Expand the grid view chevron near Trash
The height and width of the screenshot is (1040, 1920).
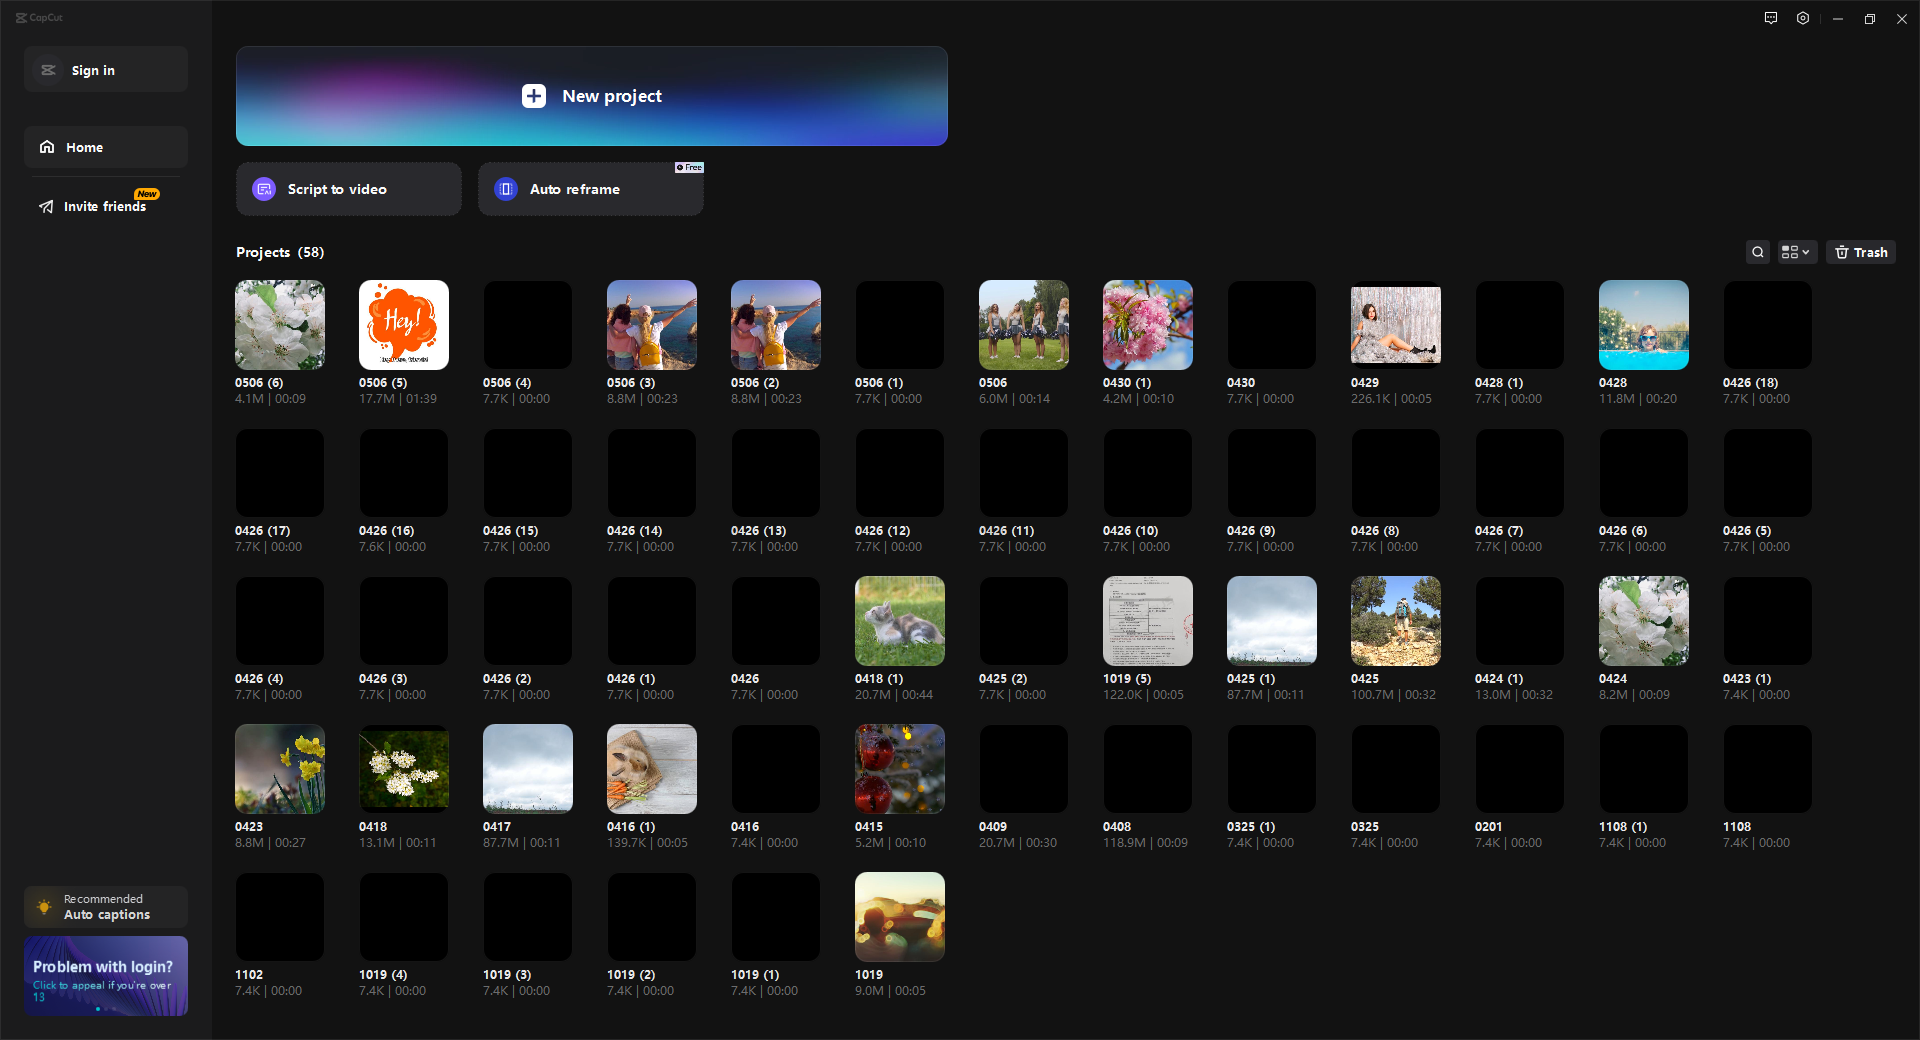1806,252
